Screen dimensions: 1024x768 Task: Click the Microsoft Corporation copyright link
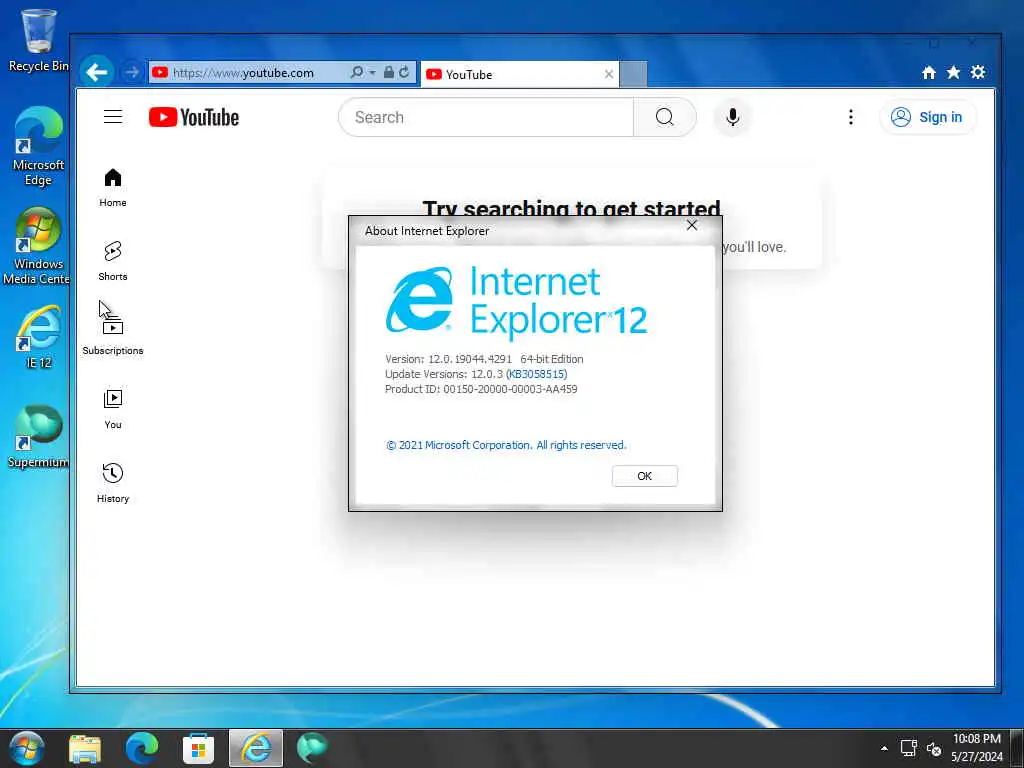pyautogui.click(x=505, y=445)
